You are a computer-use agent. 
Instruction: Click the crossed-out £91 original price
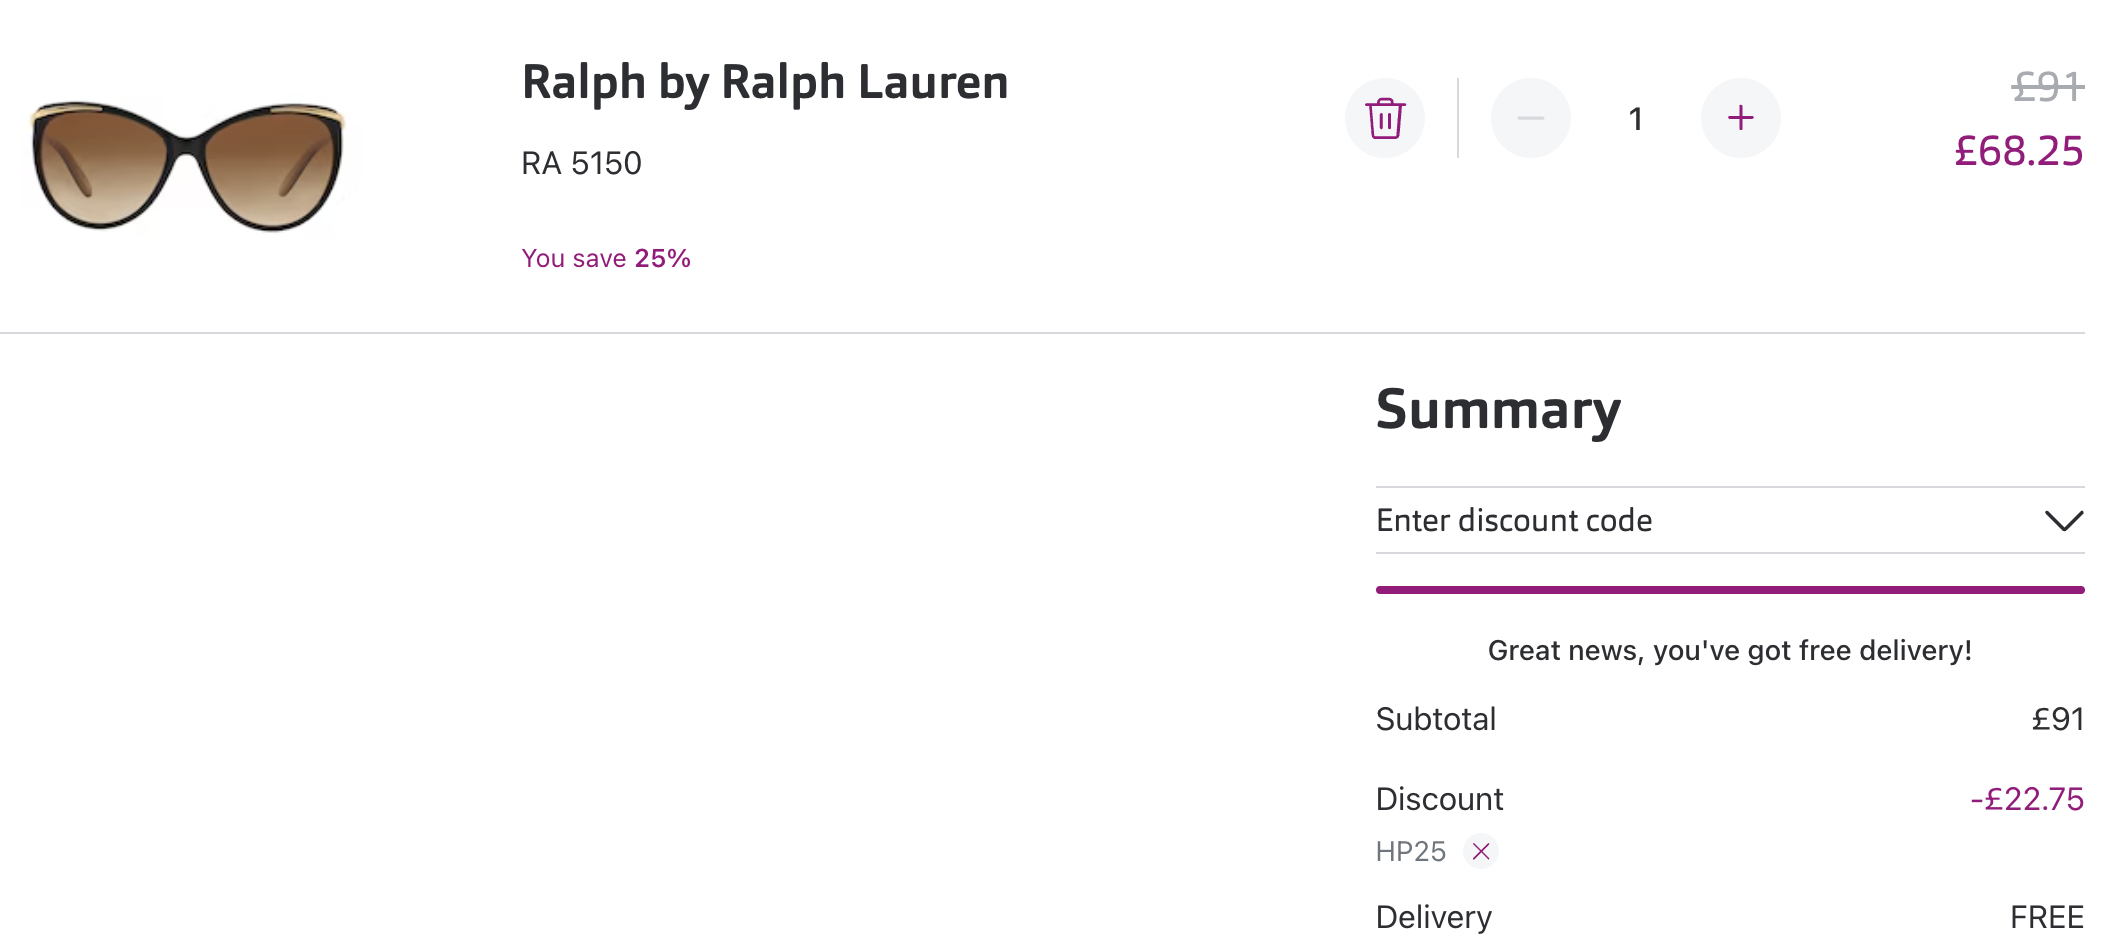click(x=2048, y=87)
